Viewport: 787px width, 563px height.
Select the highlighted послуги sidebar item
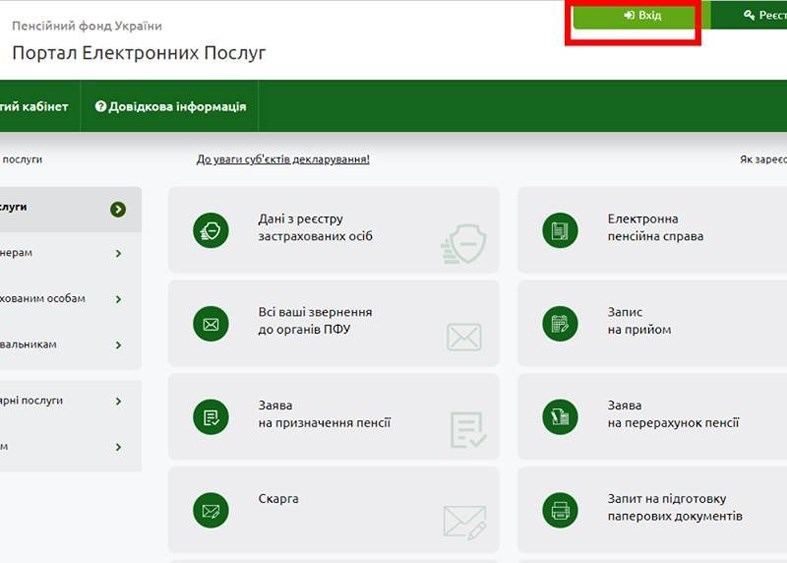click(x=70, y=209)
